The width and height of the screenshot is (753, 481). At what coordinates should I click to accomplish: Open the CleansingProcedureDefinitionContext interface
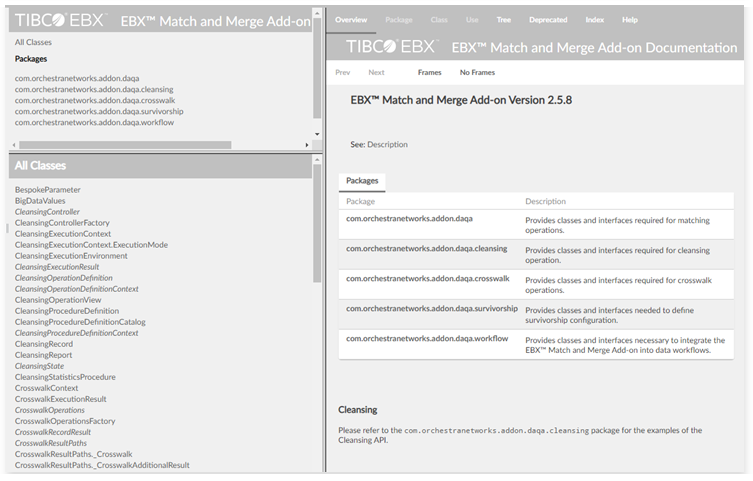point(76,333)
